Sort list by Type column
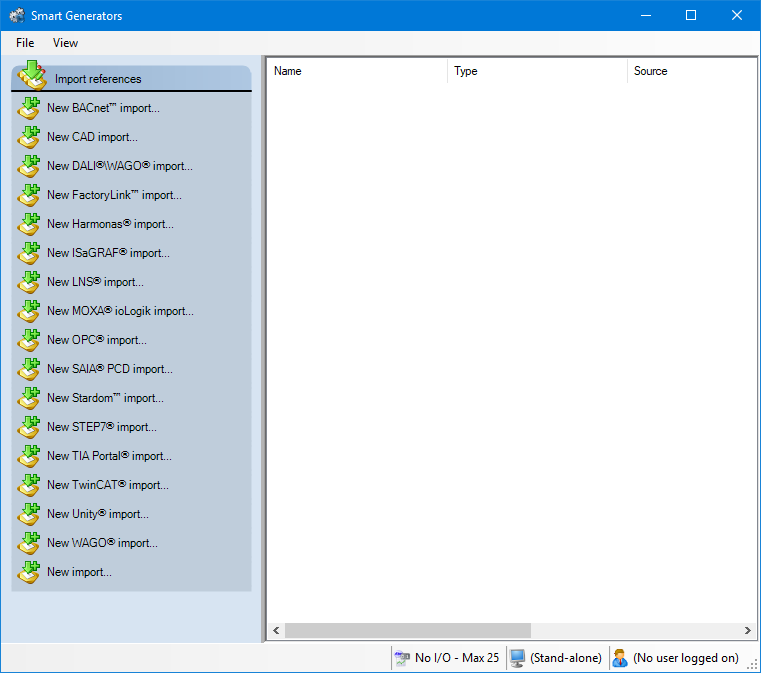This screenshot has width=761, height=673. 537,71
